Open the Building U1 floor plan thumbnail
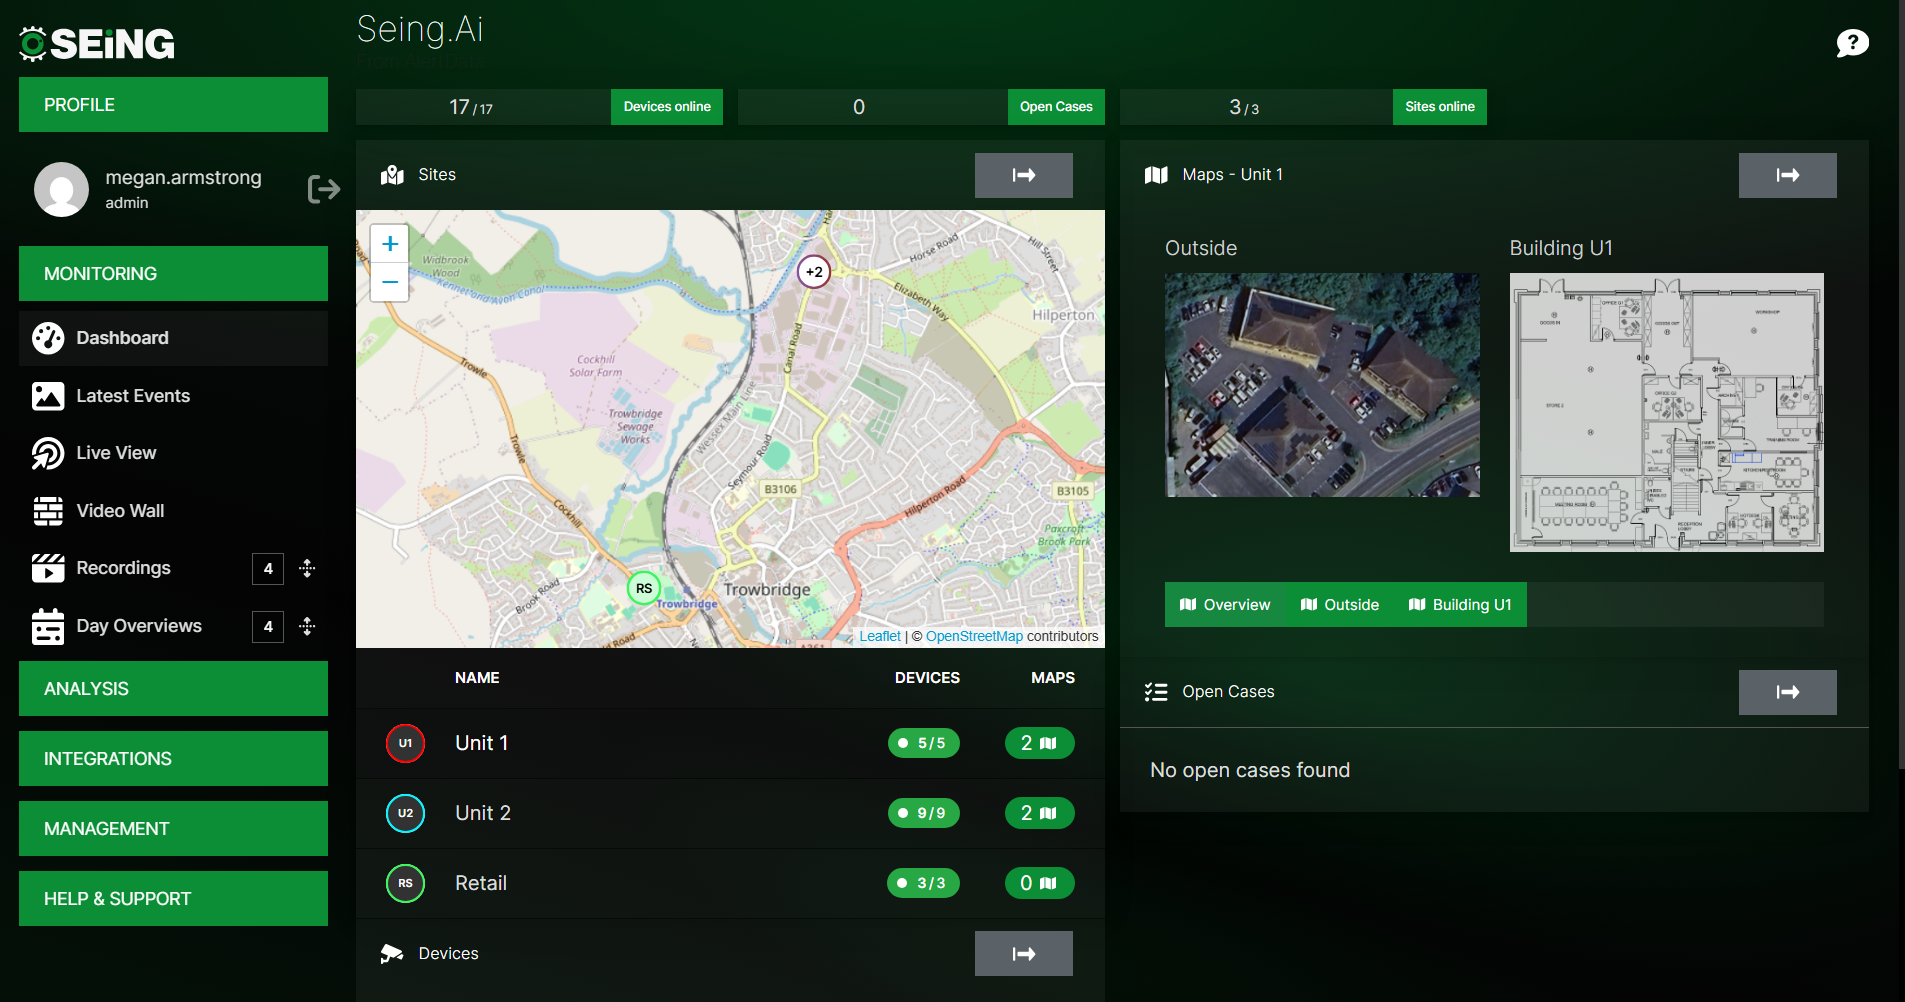The image size is (1905, 1002). tap(1665, 411)
